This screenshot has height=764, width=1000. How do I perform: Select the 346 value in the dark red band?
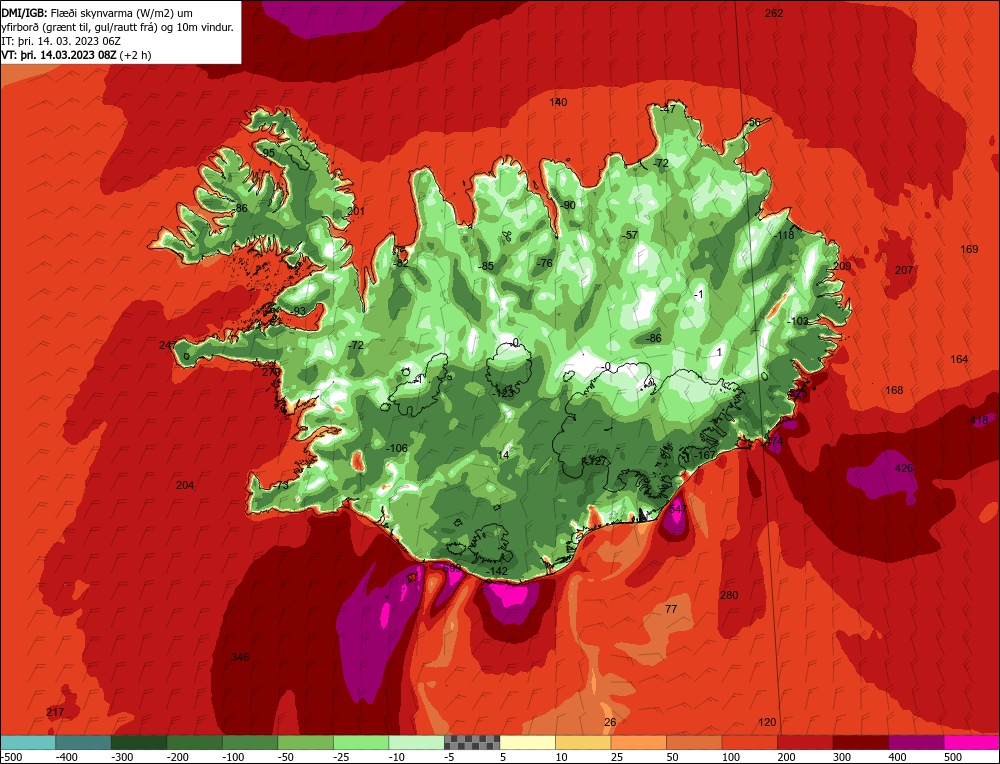click(240, 657)
